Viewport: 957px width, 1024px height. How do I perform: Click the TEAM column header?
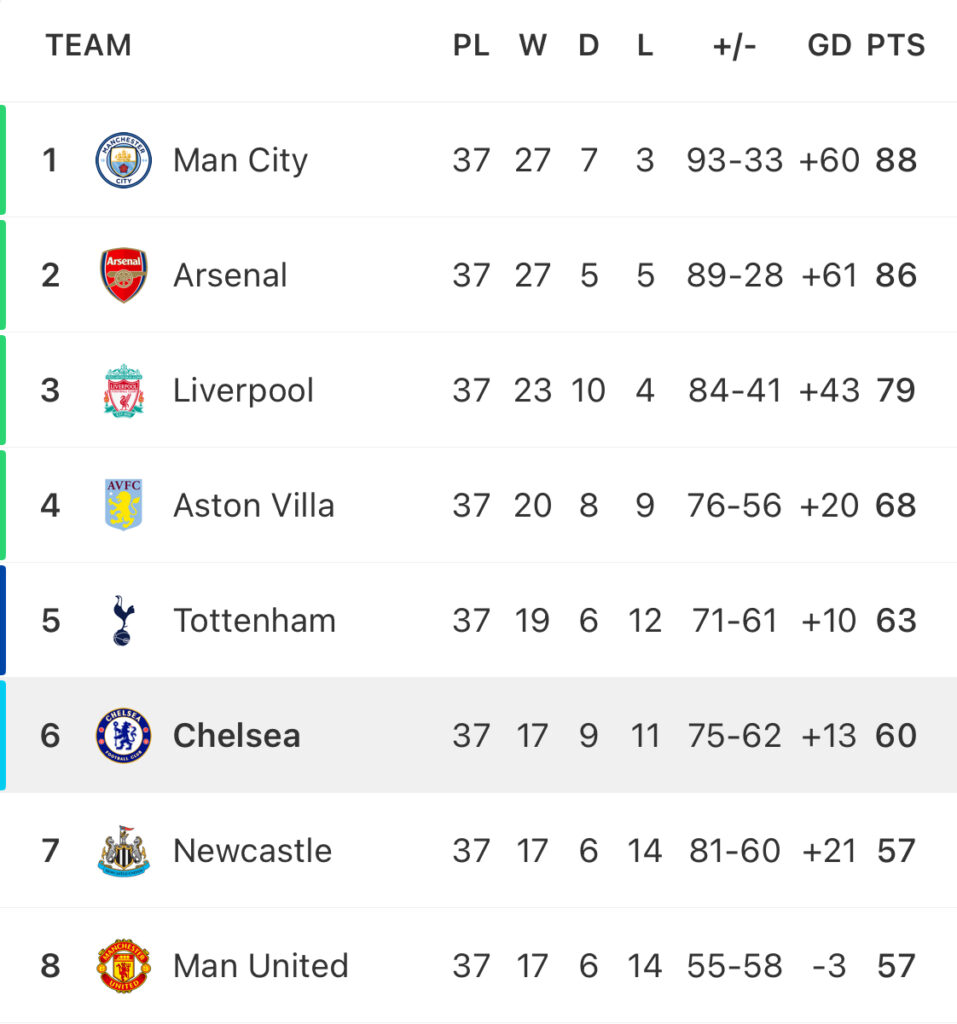click(x=89, y=45)
